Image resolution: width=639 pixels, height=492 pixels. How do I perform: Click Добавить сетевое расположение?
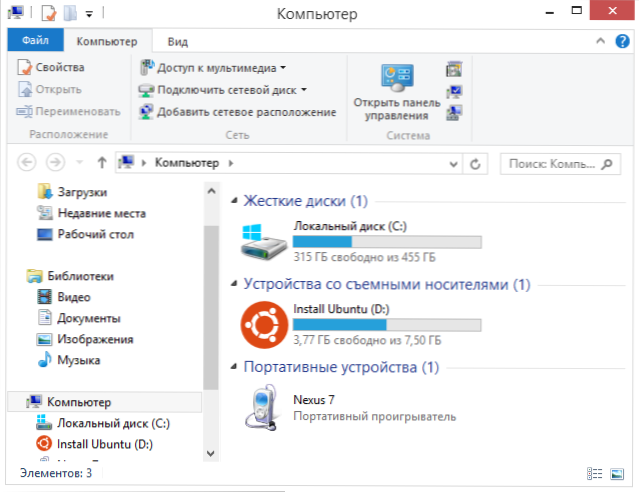point(237,112)
